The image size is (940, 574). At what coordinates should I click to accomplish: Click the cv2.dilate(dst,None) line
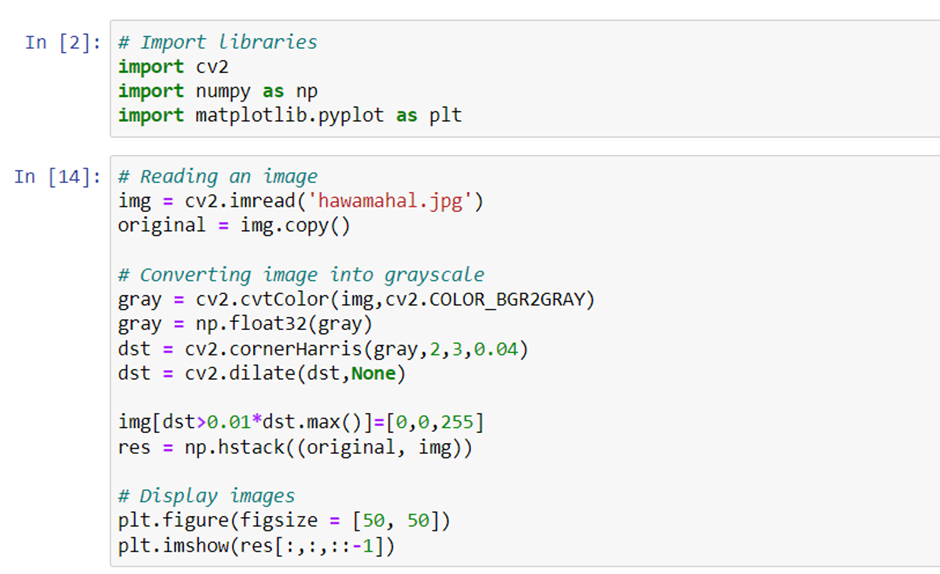[x=262, y=374]
